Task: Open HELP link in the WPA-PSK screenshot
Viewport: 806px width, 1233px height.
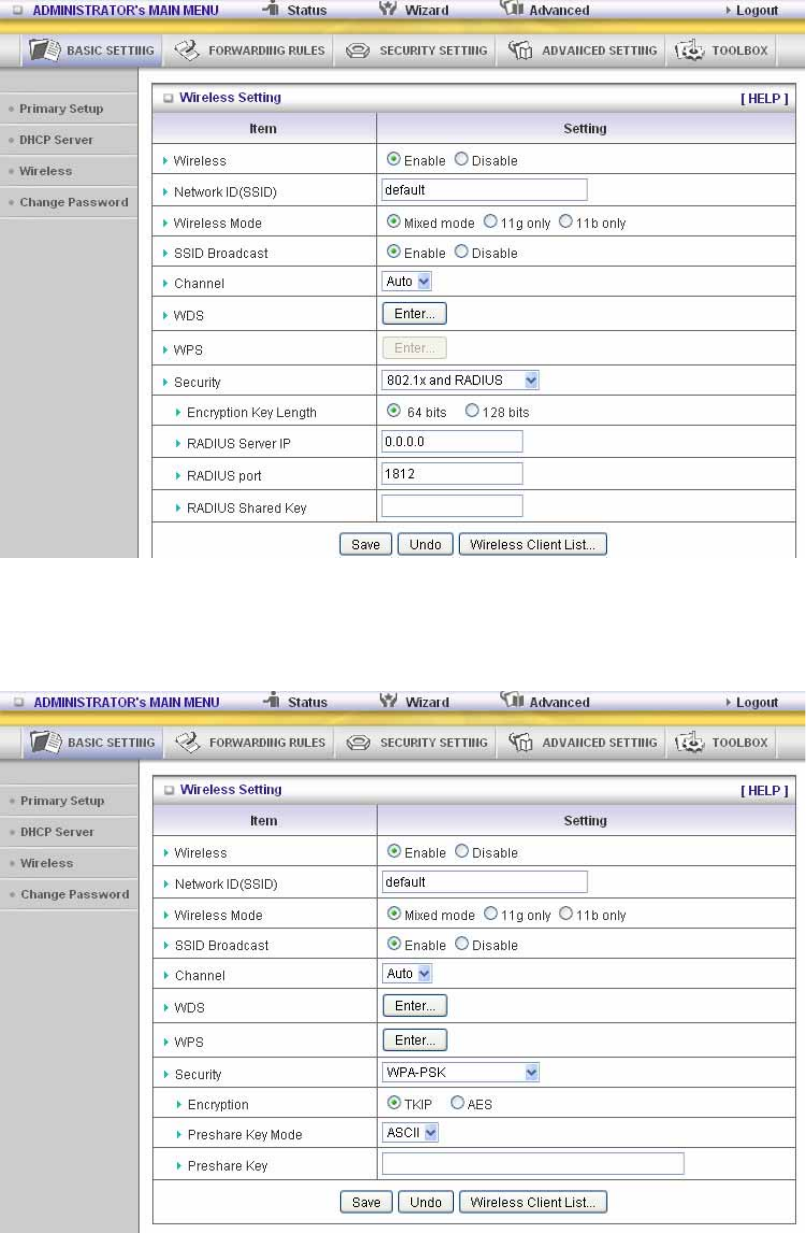Action: (x=765, y=790)
